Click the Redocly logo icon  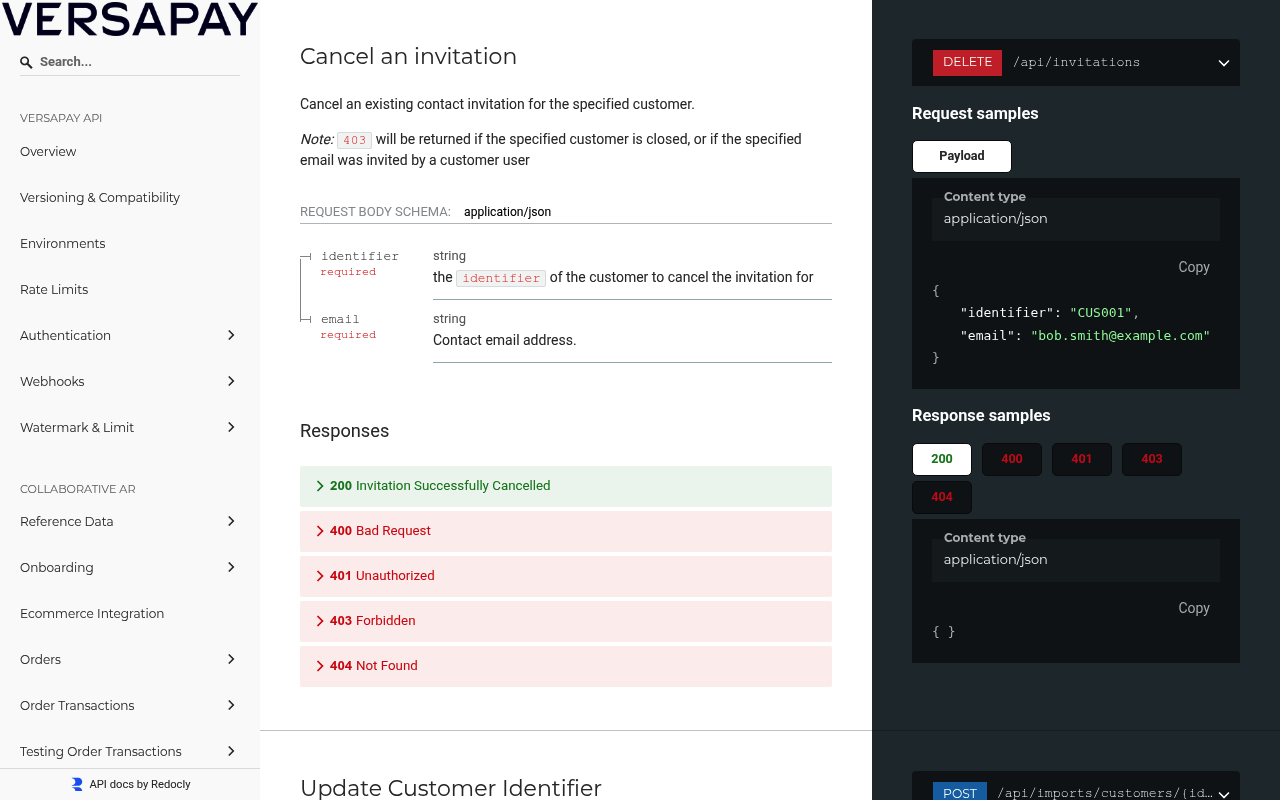tap(77, 784)
